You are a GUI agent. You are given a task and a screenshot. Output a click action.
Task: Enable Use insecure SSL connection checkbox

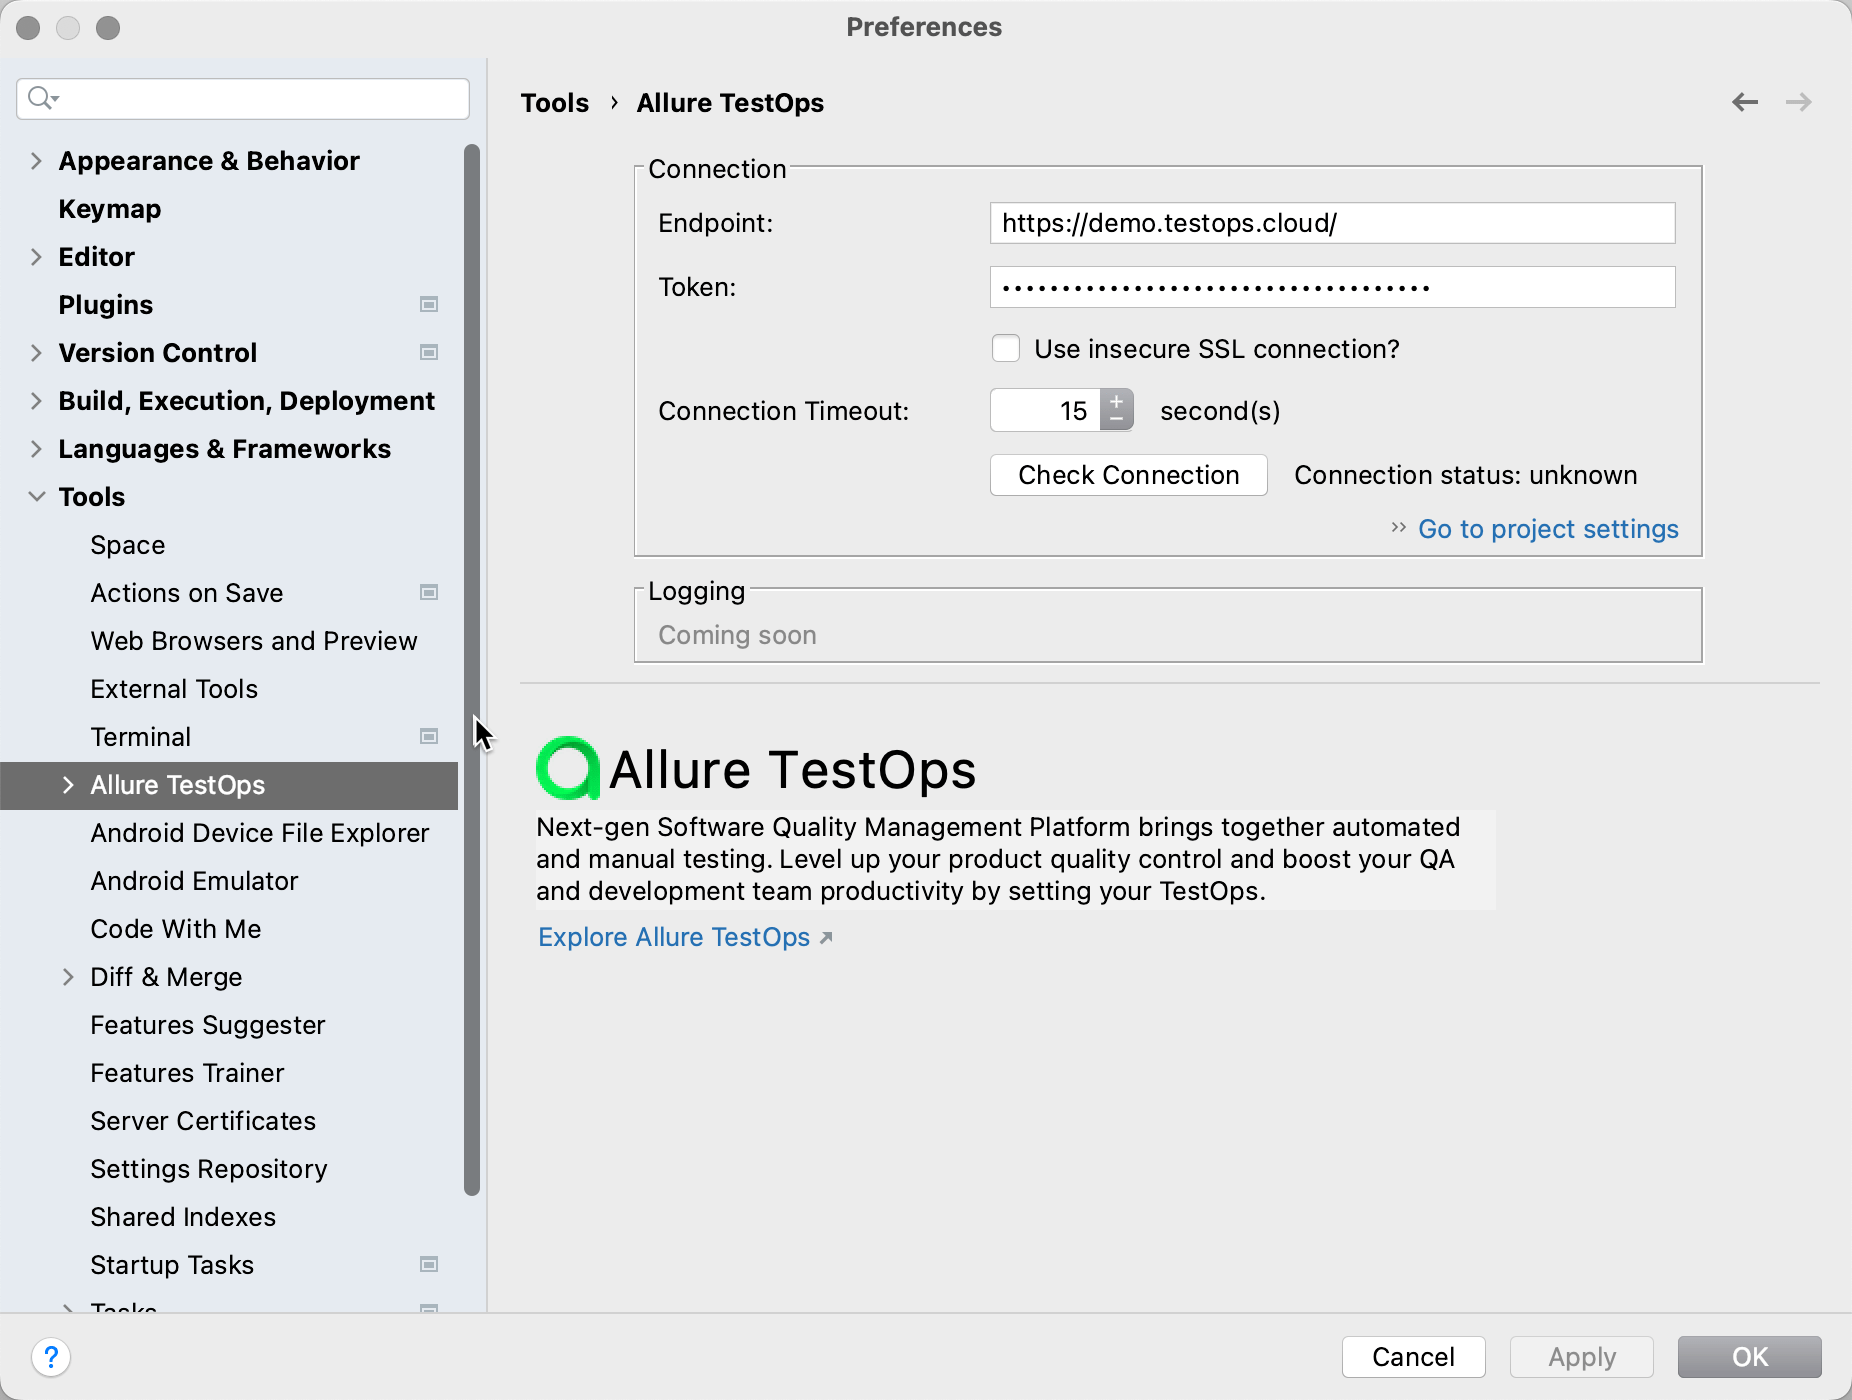(1006, 349)
